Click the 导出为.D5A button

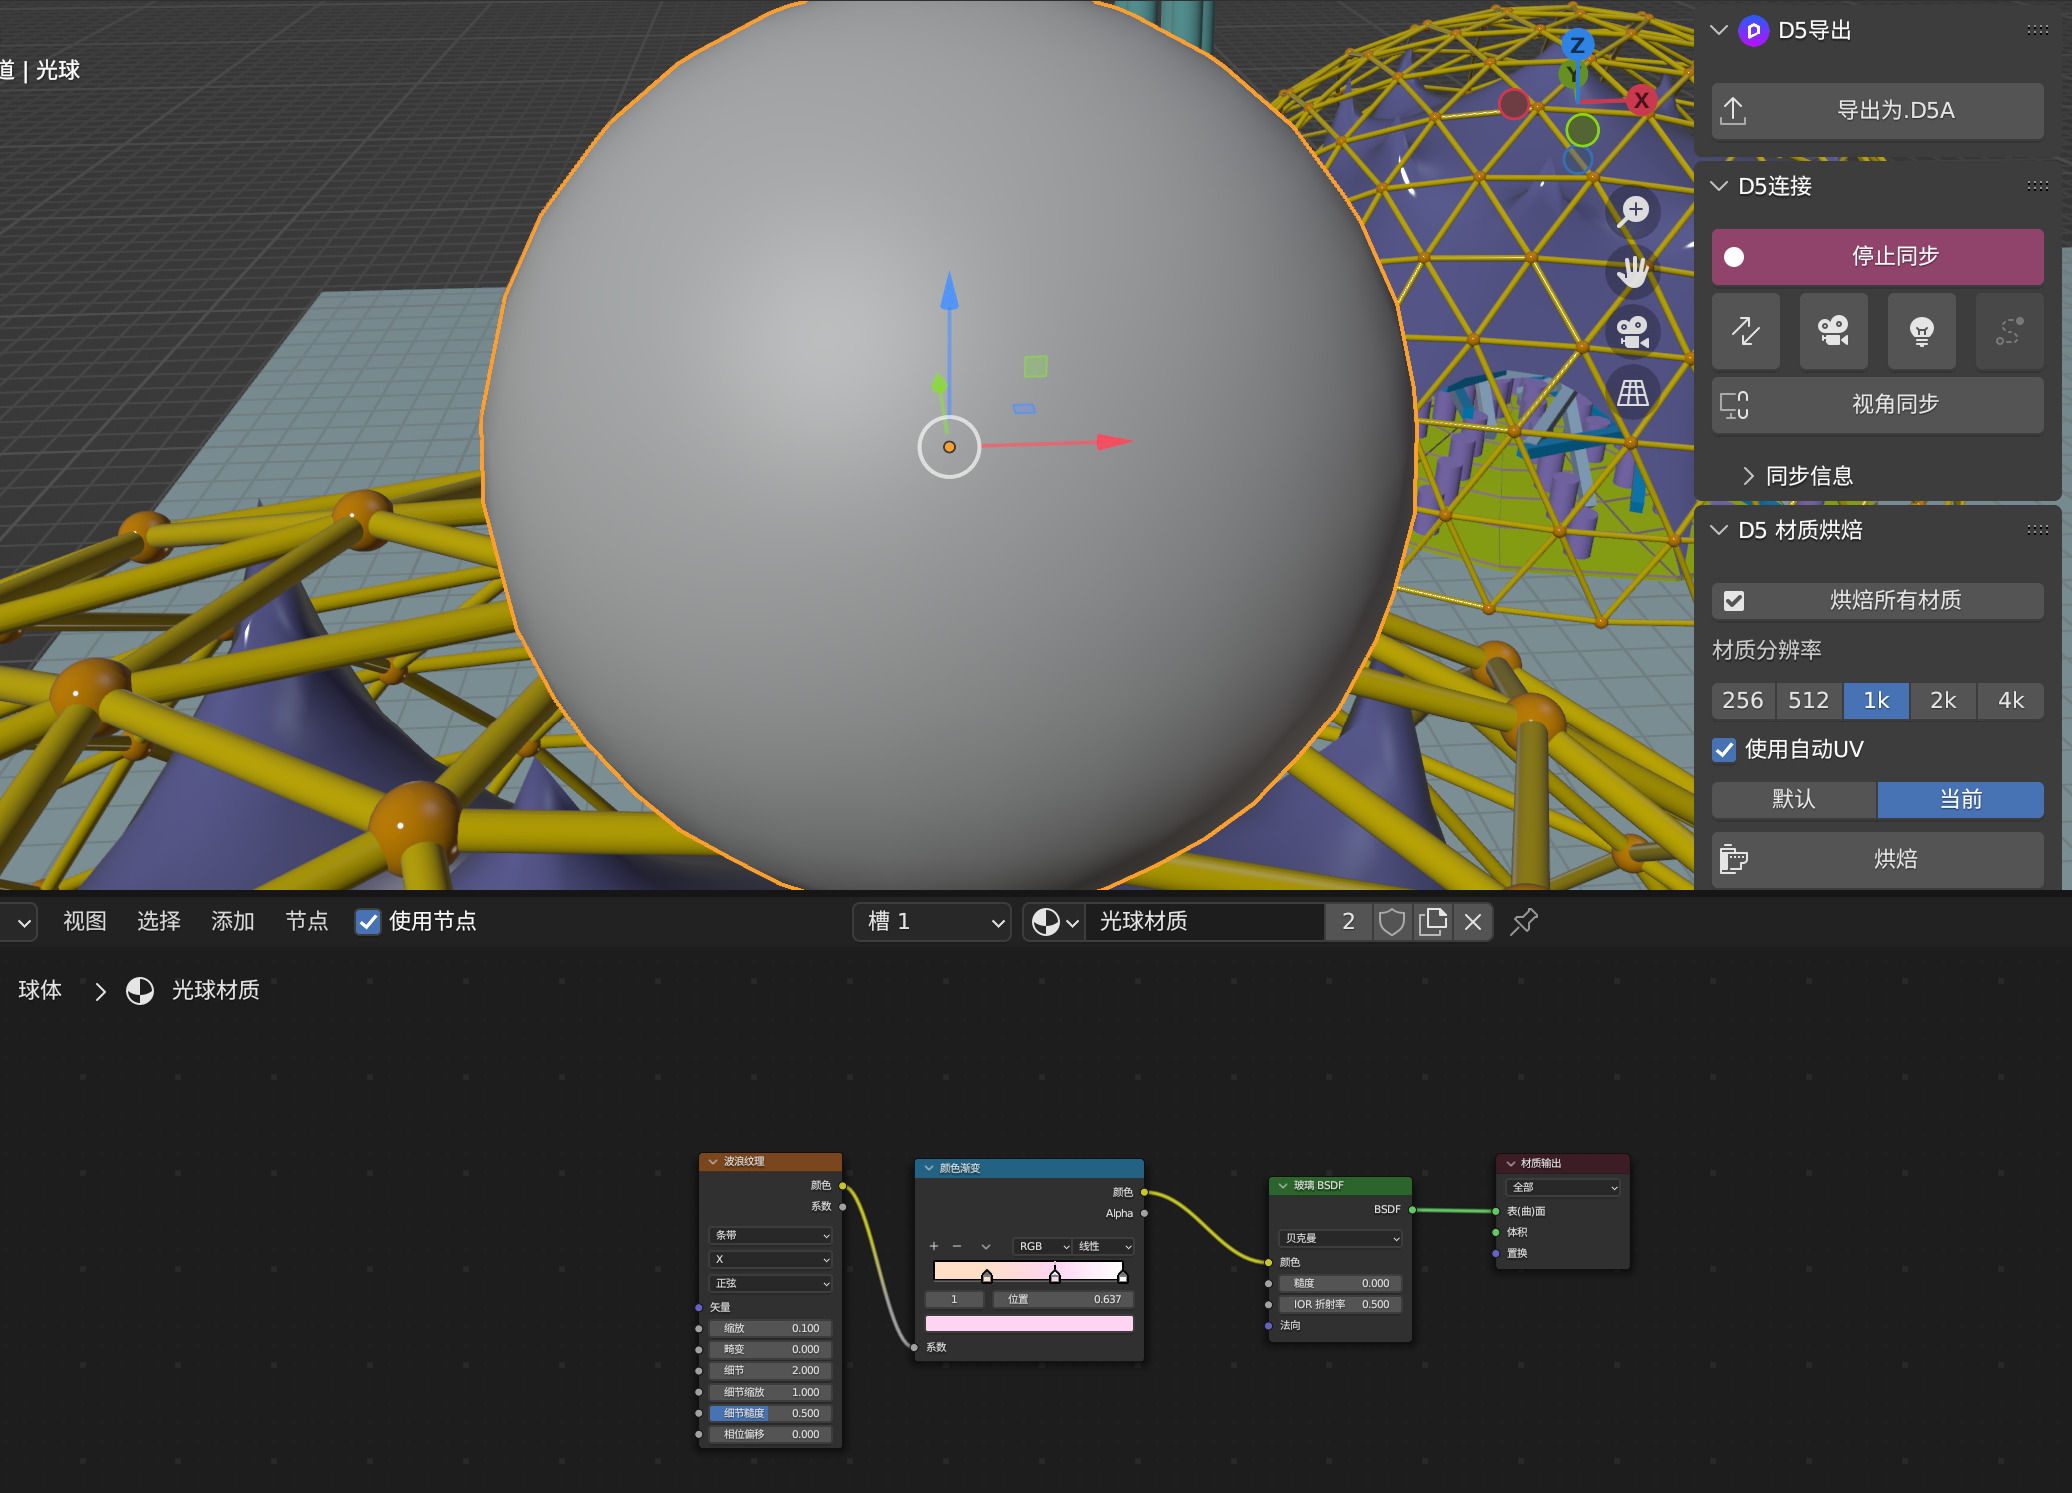coord(1877,111)
